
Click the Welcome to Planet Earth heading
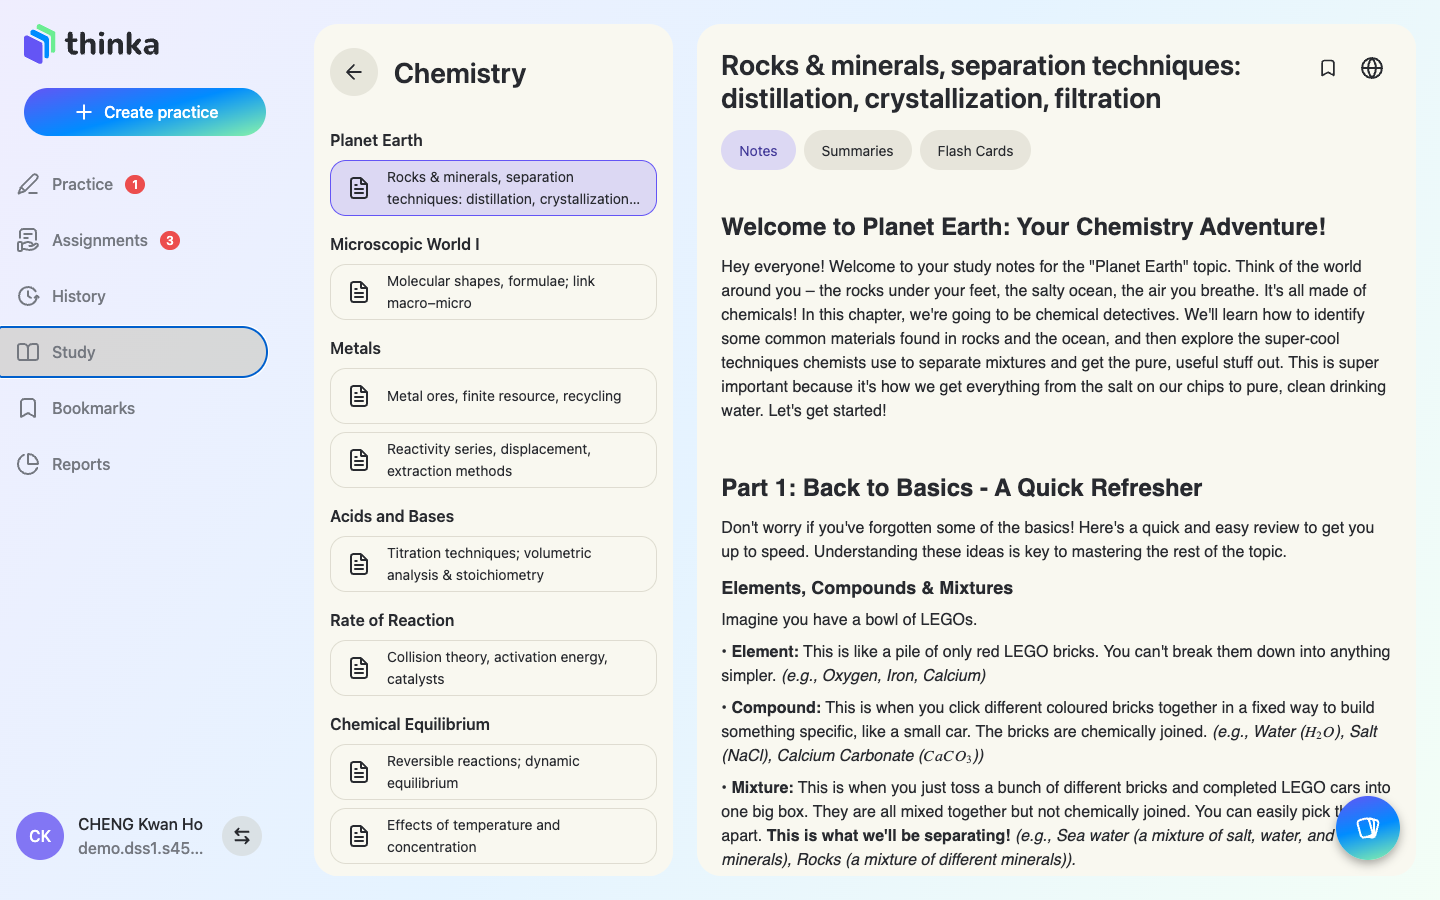(x=1023, y=227)
